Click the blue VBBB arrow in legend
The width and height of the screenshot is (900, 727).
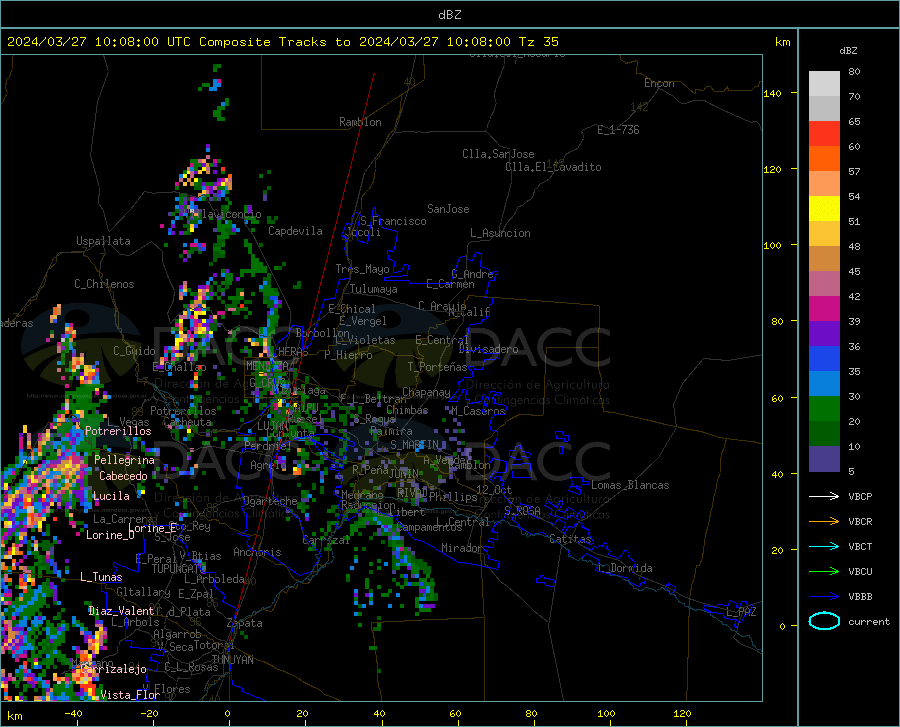click(824, 597)
